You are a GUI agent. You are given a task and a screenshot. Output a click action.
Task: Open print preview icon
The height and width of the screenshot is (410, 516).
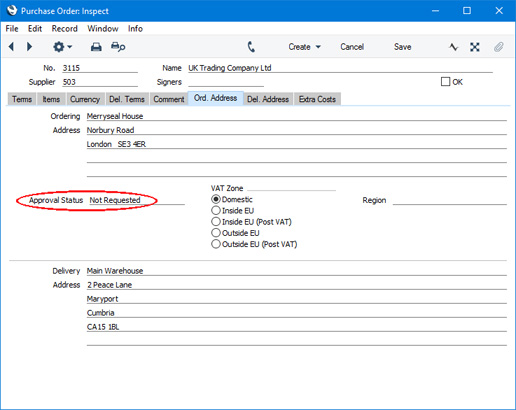[118, 47]
